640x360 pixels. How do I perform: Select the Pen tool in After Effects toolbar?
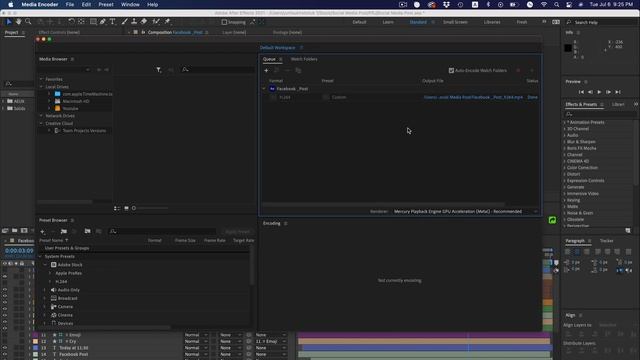tap(102, 22)
